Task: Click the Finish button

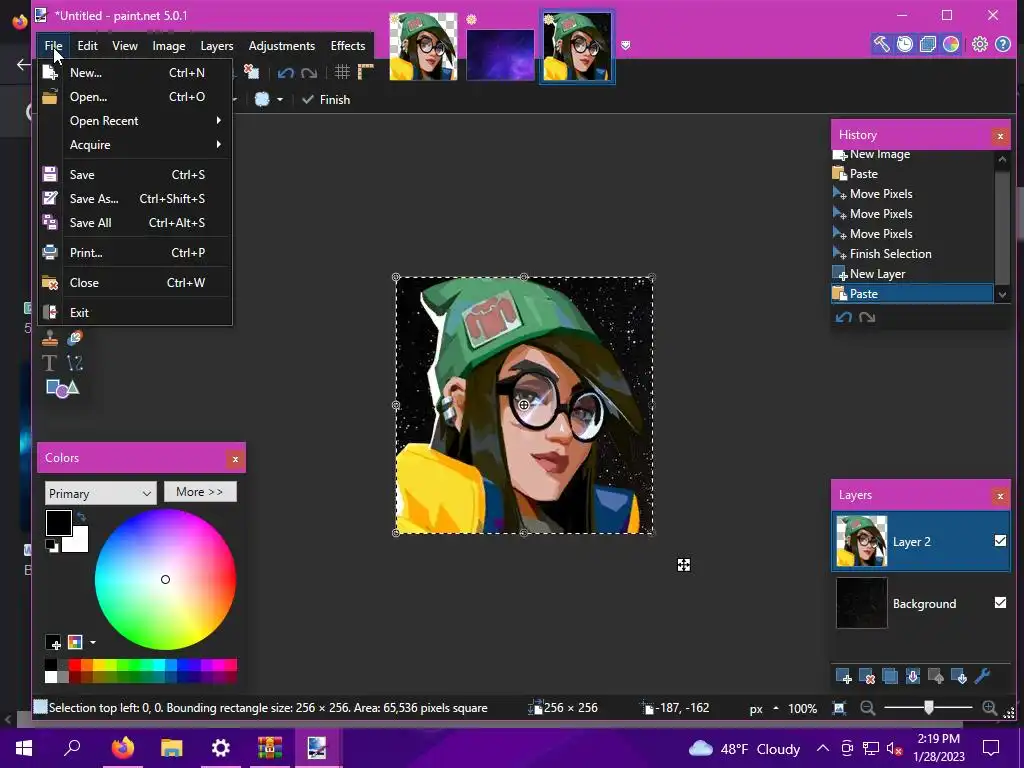Action: click(x=327, y=100)
